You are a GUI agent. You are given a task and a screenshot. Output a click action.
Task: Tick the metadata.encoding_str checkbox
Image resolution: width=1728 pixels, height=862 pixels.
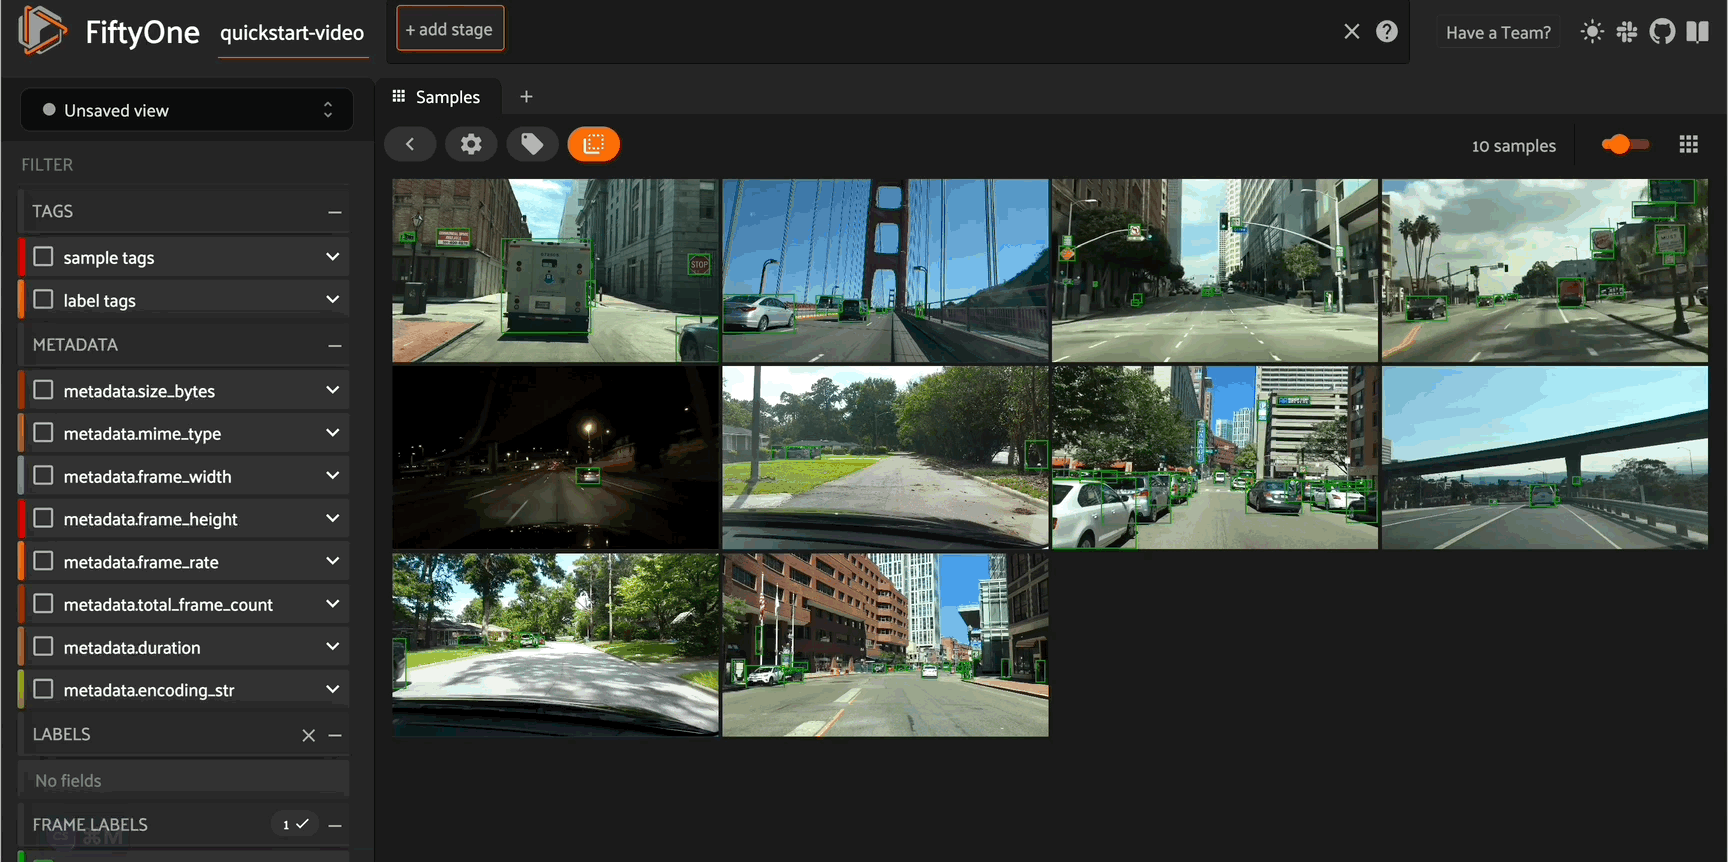(43, 689)
